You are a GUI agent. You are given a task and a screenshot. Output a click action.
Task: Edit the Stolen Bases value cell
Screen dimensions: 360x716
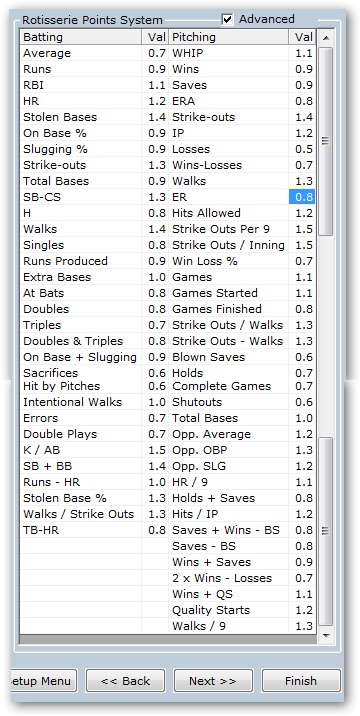pyautogui.click(x=155, y=117)
